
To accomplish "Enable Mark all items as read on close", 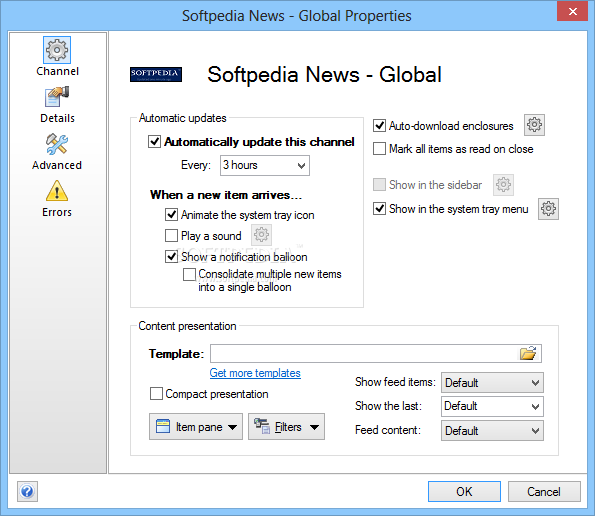I will pos(379,149).
